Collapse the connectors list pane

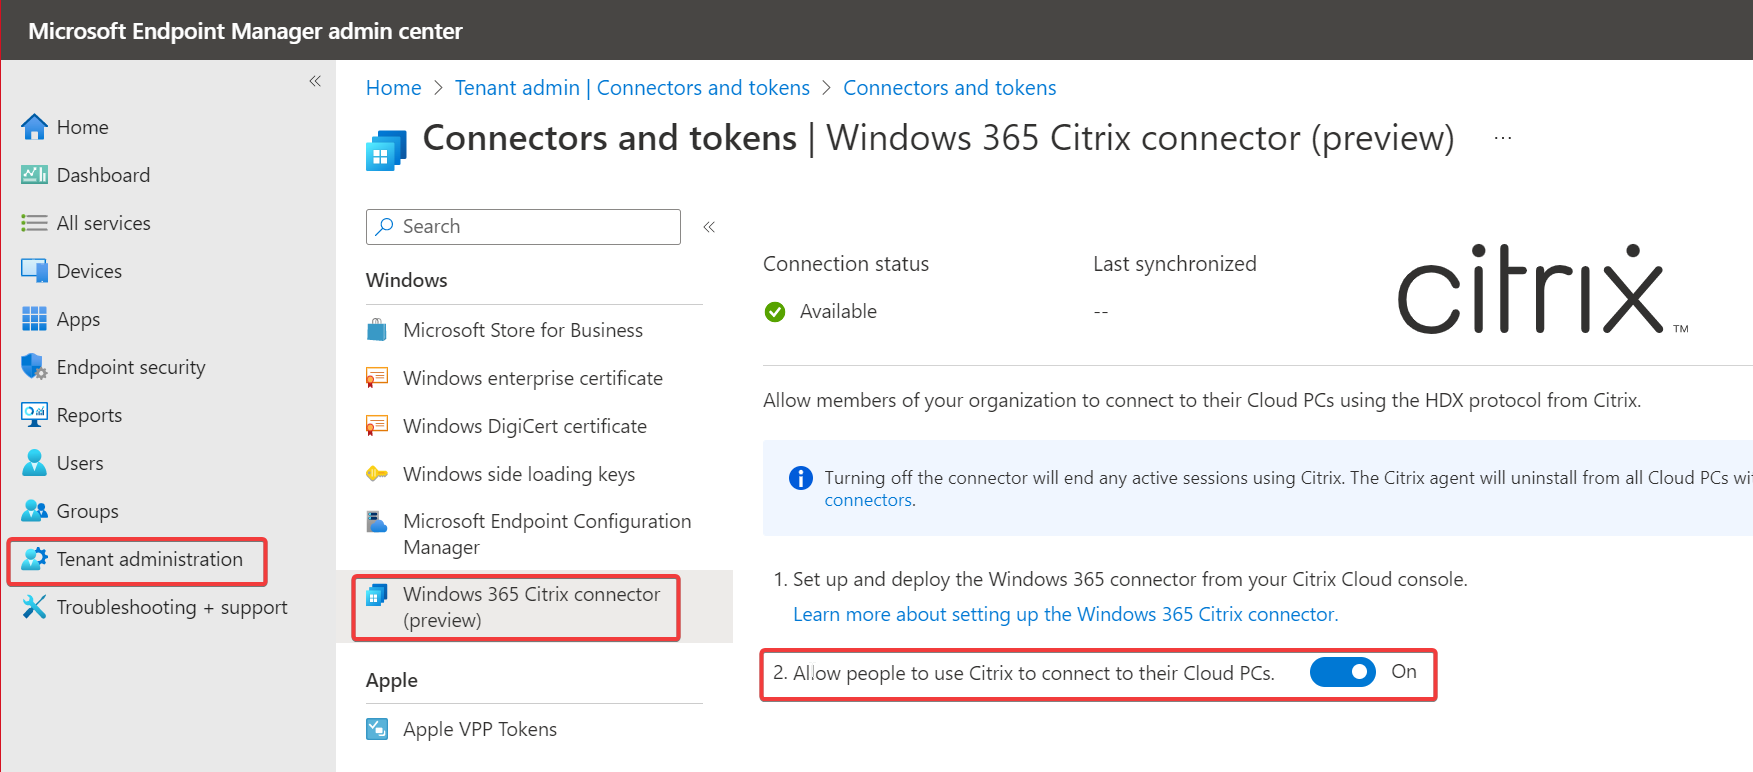(x=709, y=227)
